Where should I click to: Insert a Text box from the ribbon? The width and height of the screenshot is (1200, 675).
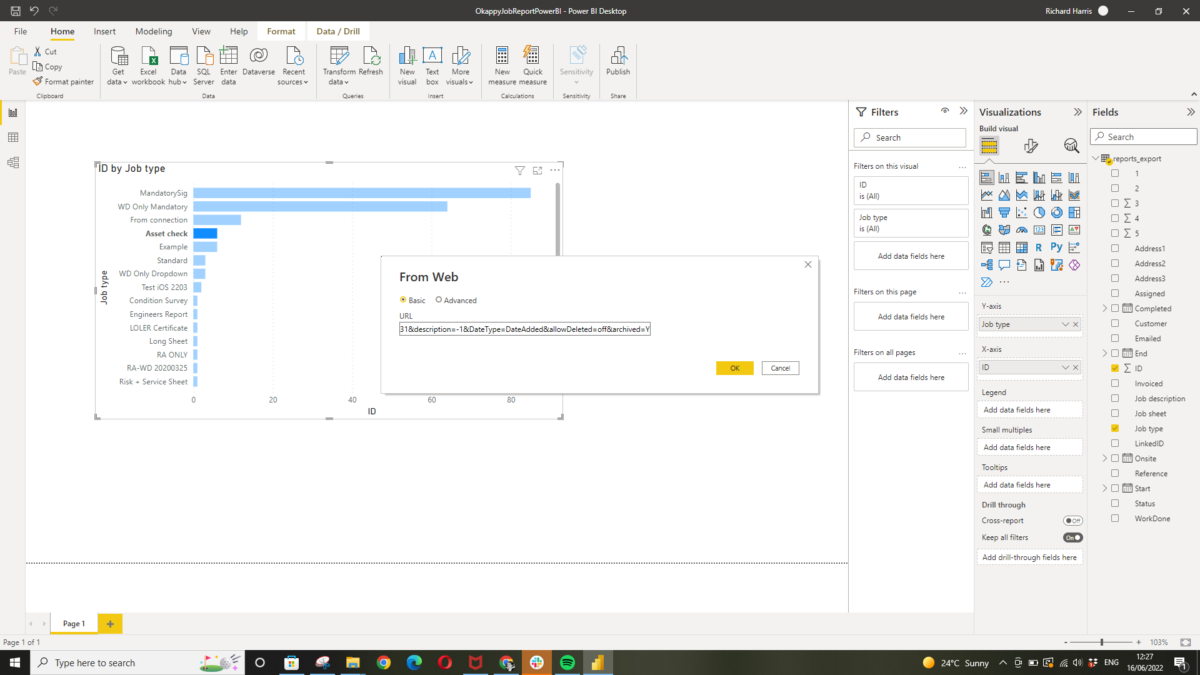[x=432, y=64]
